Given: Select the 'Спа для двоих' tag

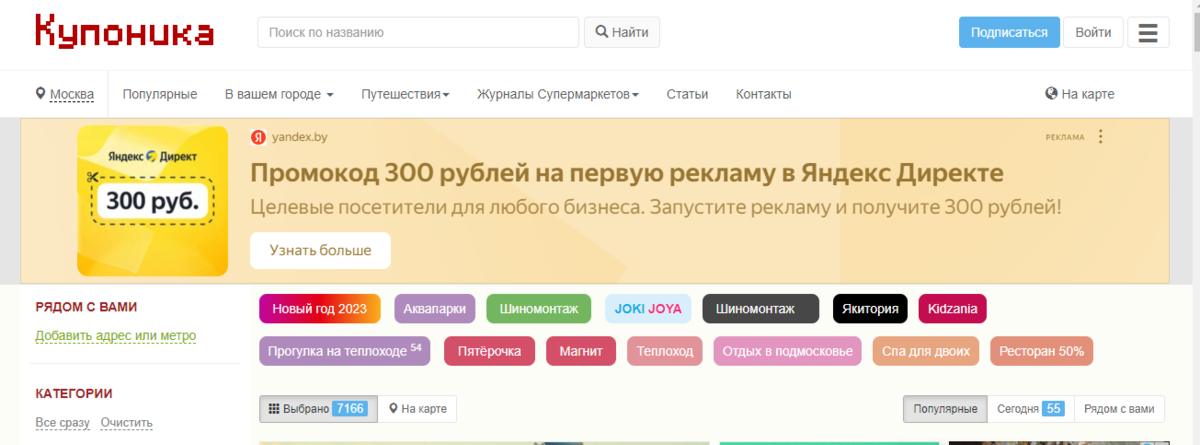Looking at the screenshot, I should point(924,352).
